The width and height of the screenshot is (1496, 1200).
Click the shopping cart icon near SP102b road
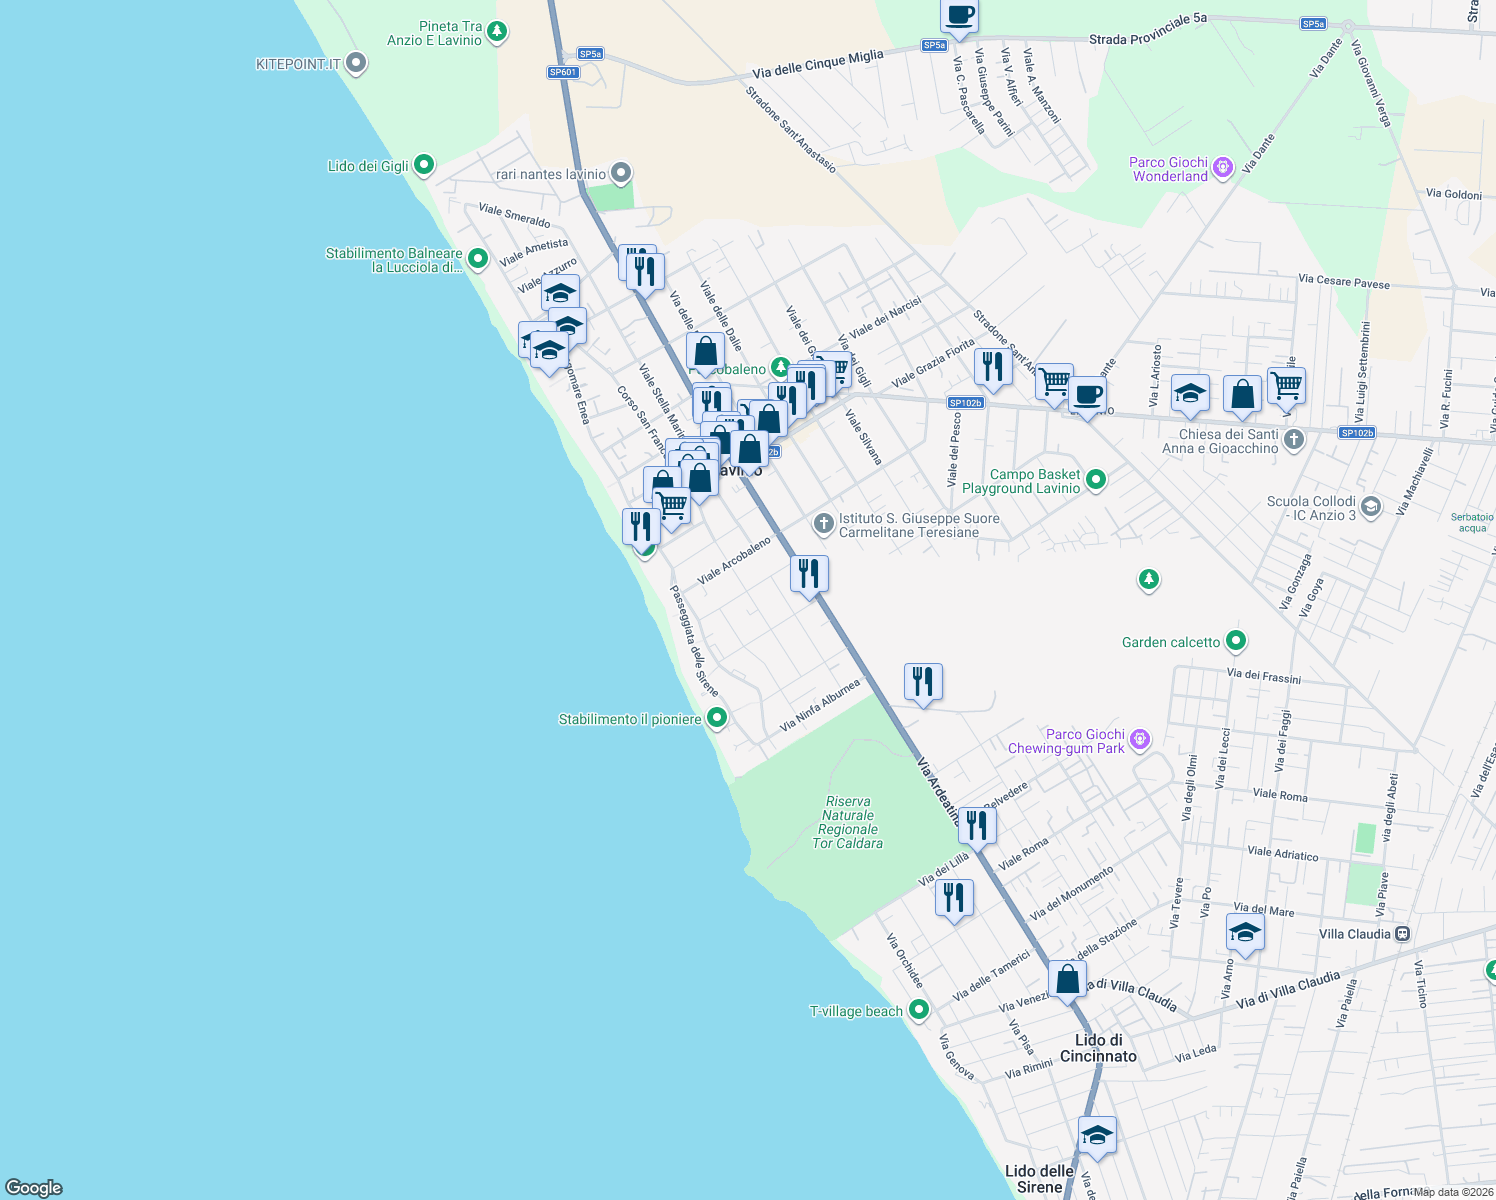pyautogui.click(x=1053, y=382)
